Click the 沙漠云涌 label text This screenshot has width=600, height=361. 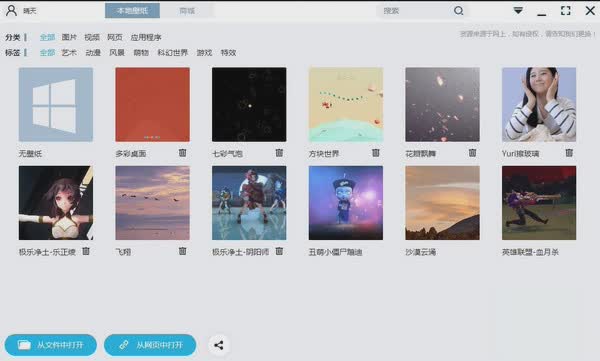click(421, 252)
